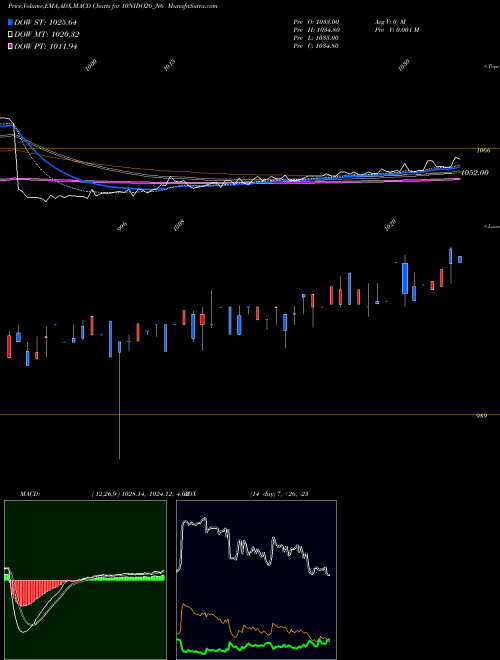The image size is (500, 660).
Task: Click the 'Pre L: 1033.00' low value
Action: [316, 38]
